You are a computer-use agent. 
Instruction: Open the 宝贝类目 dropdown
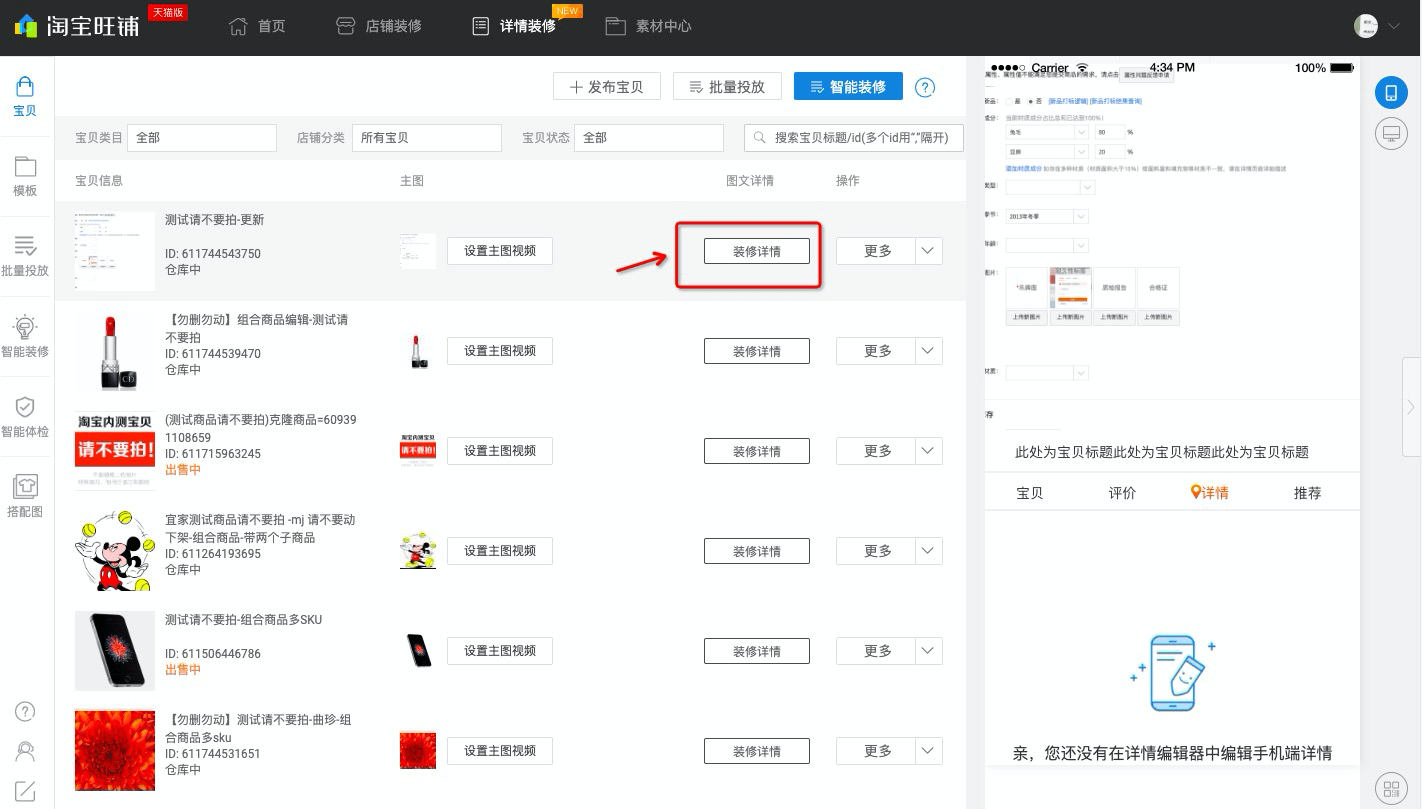201,138
